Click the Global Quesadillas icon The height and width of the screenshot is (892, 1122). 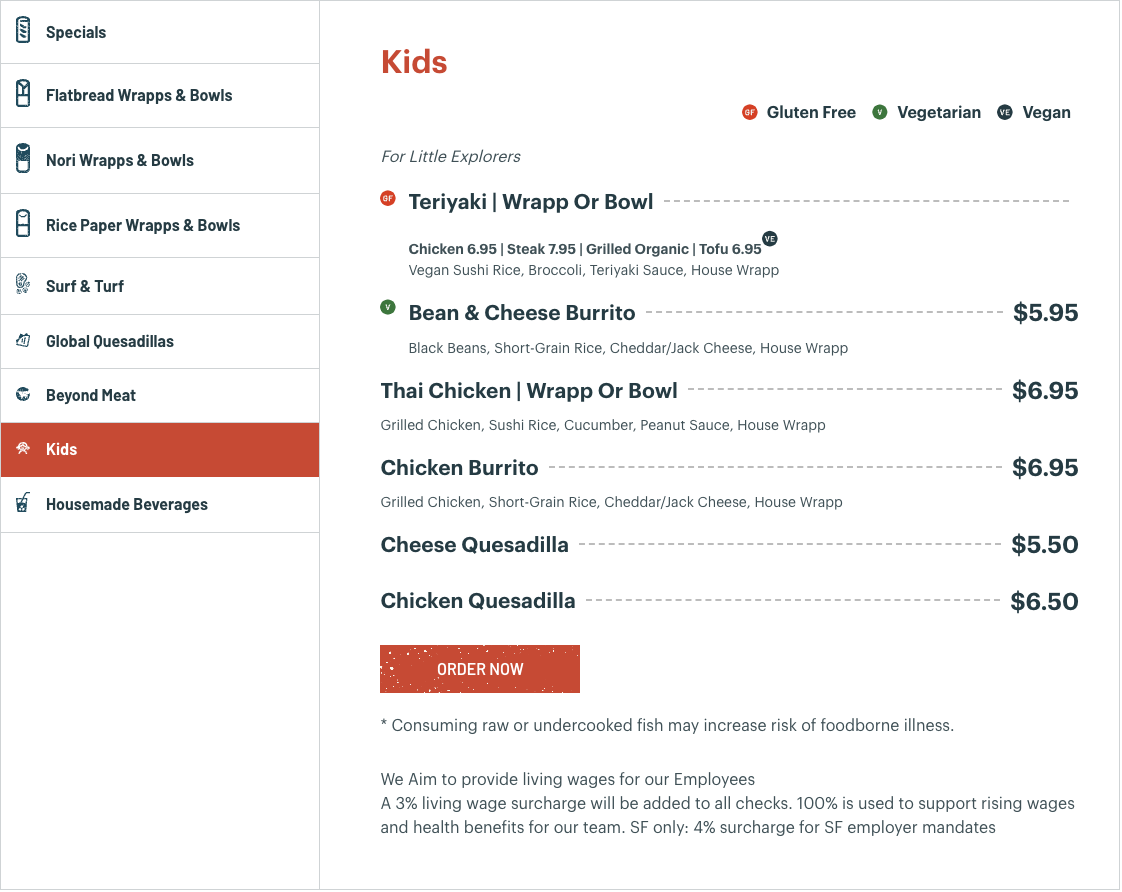pyautogui.click(x=23, y=341)
